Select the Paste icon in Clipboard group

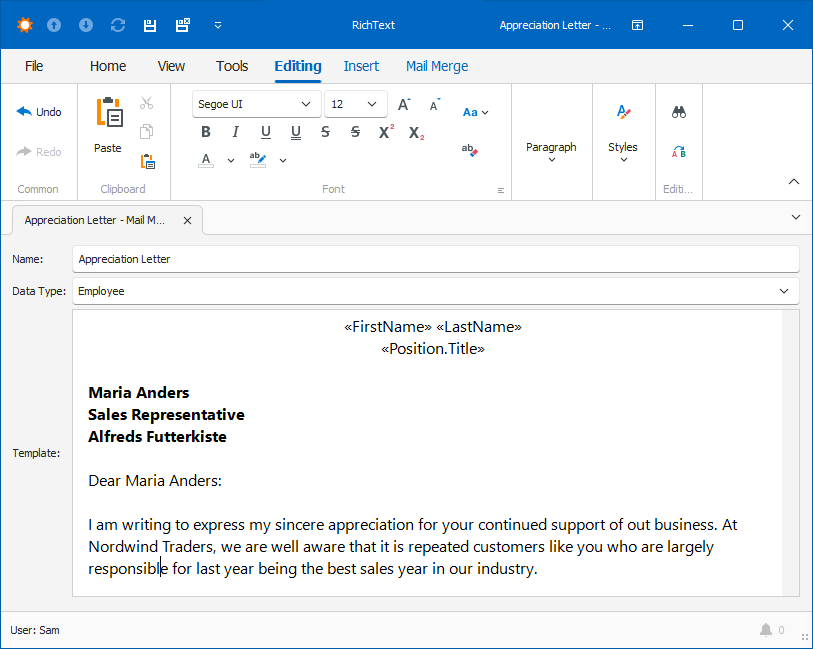(x=107, y=112)
